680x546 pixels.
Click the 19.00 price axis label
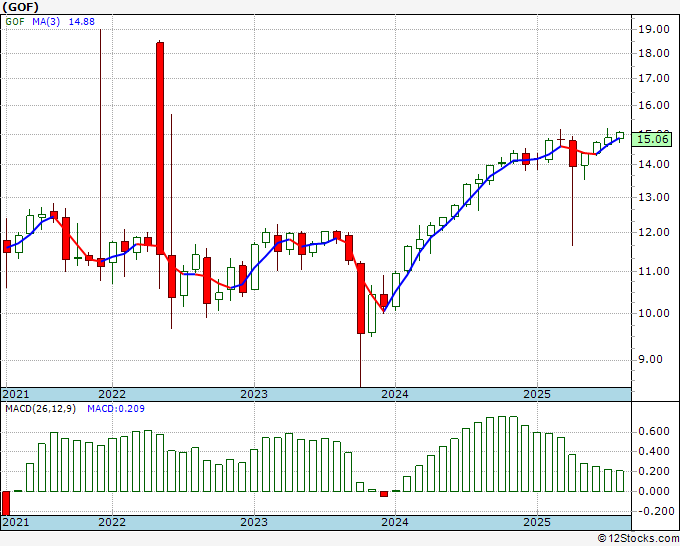[x=654, y=29]
